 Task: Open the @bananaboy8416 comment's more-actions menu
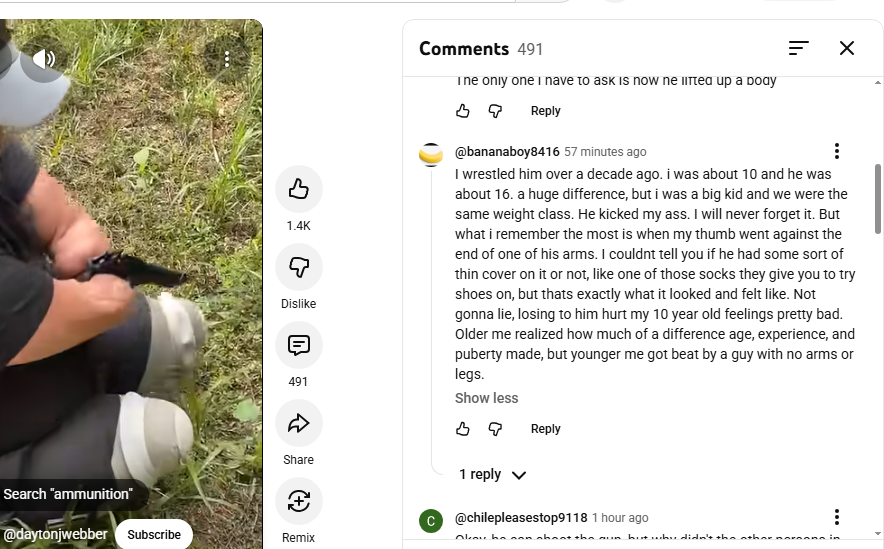tap(837, 152)
